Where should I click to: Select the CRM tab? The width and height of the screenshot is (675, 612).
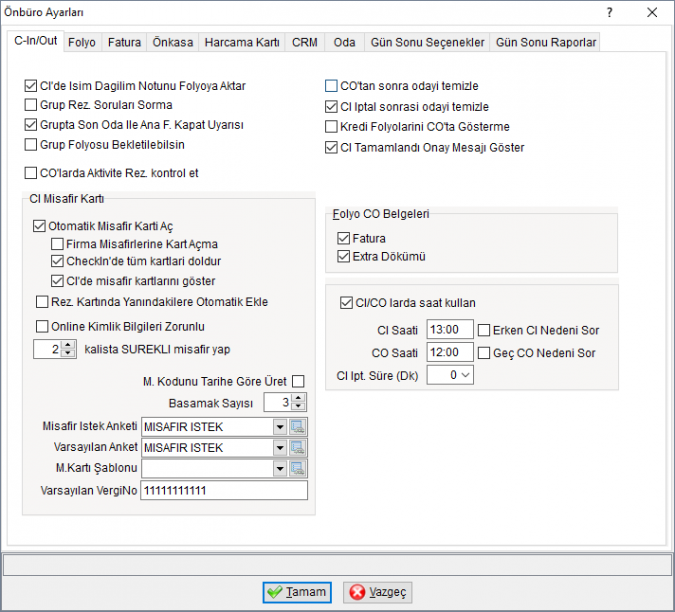pos(305,43)
